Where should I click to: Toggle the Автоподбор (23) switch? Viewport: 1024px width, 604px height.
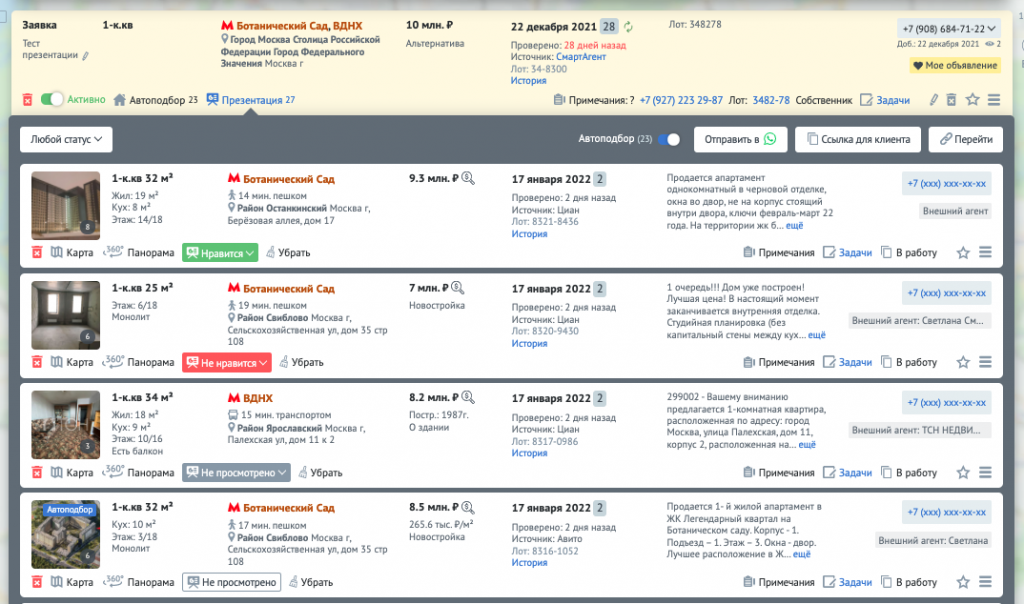point(669,140)
